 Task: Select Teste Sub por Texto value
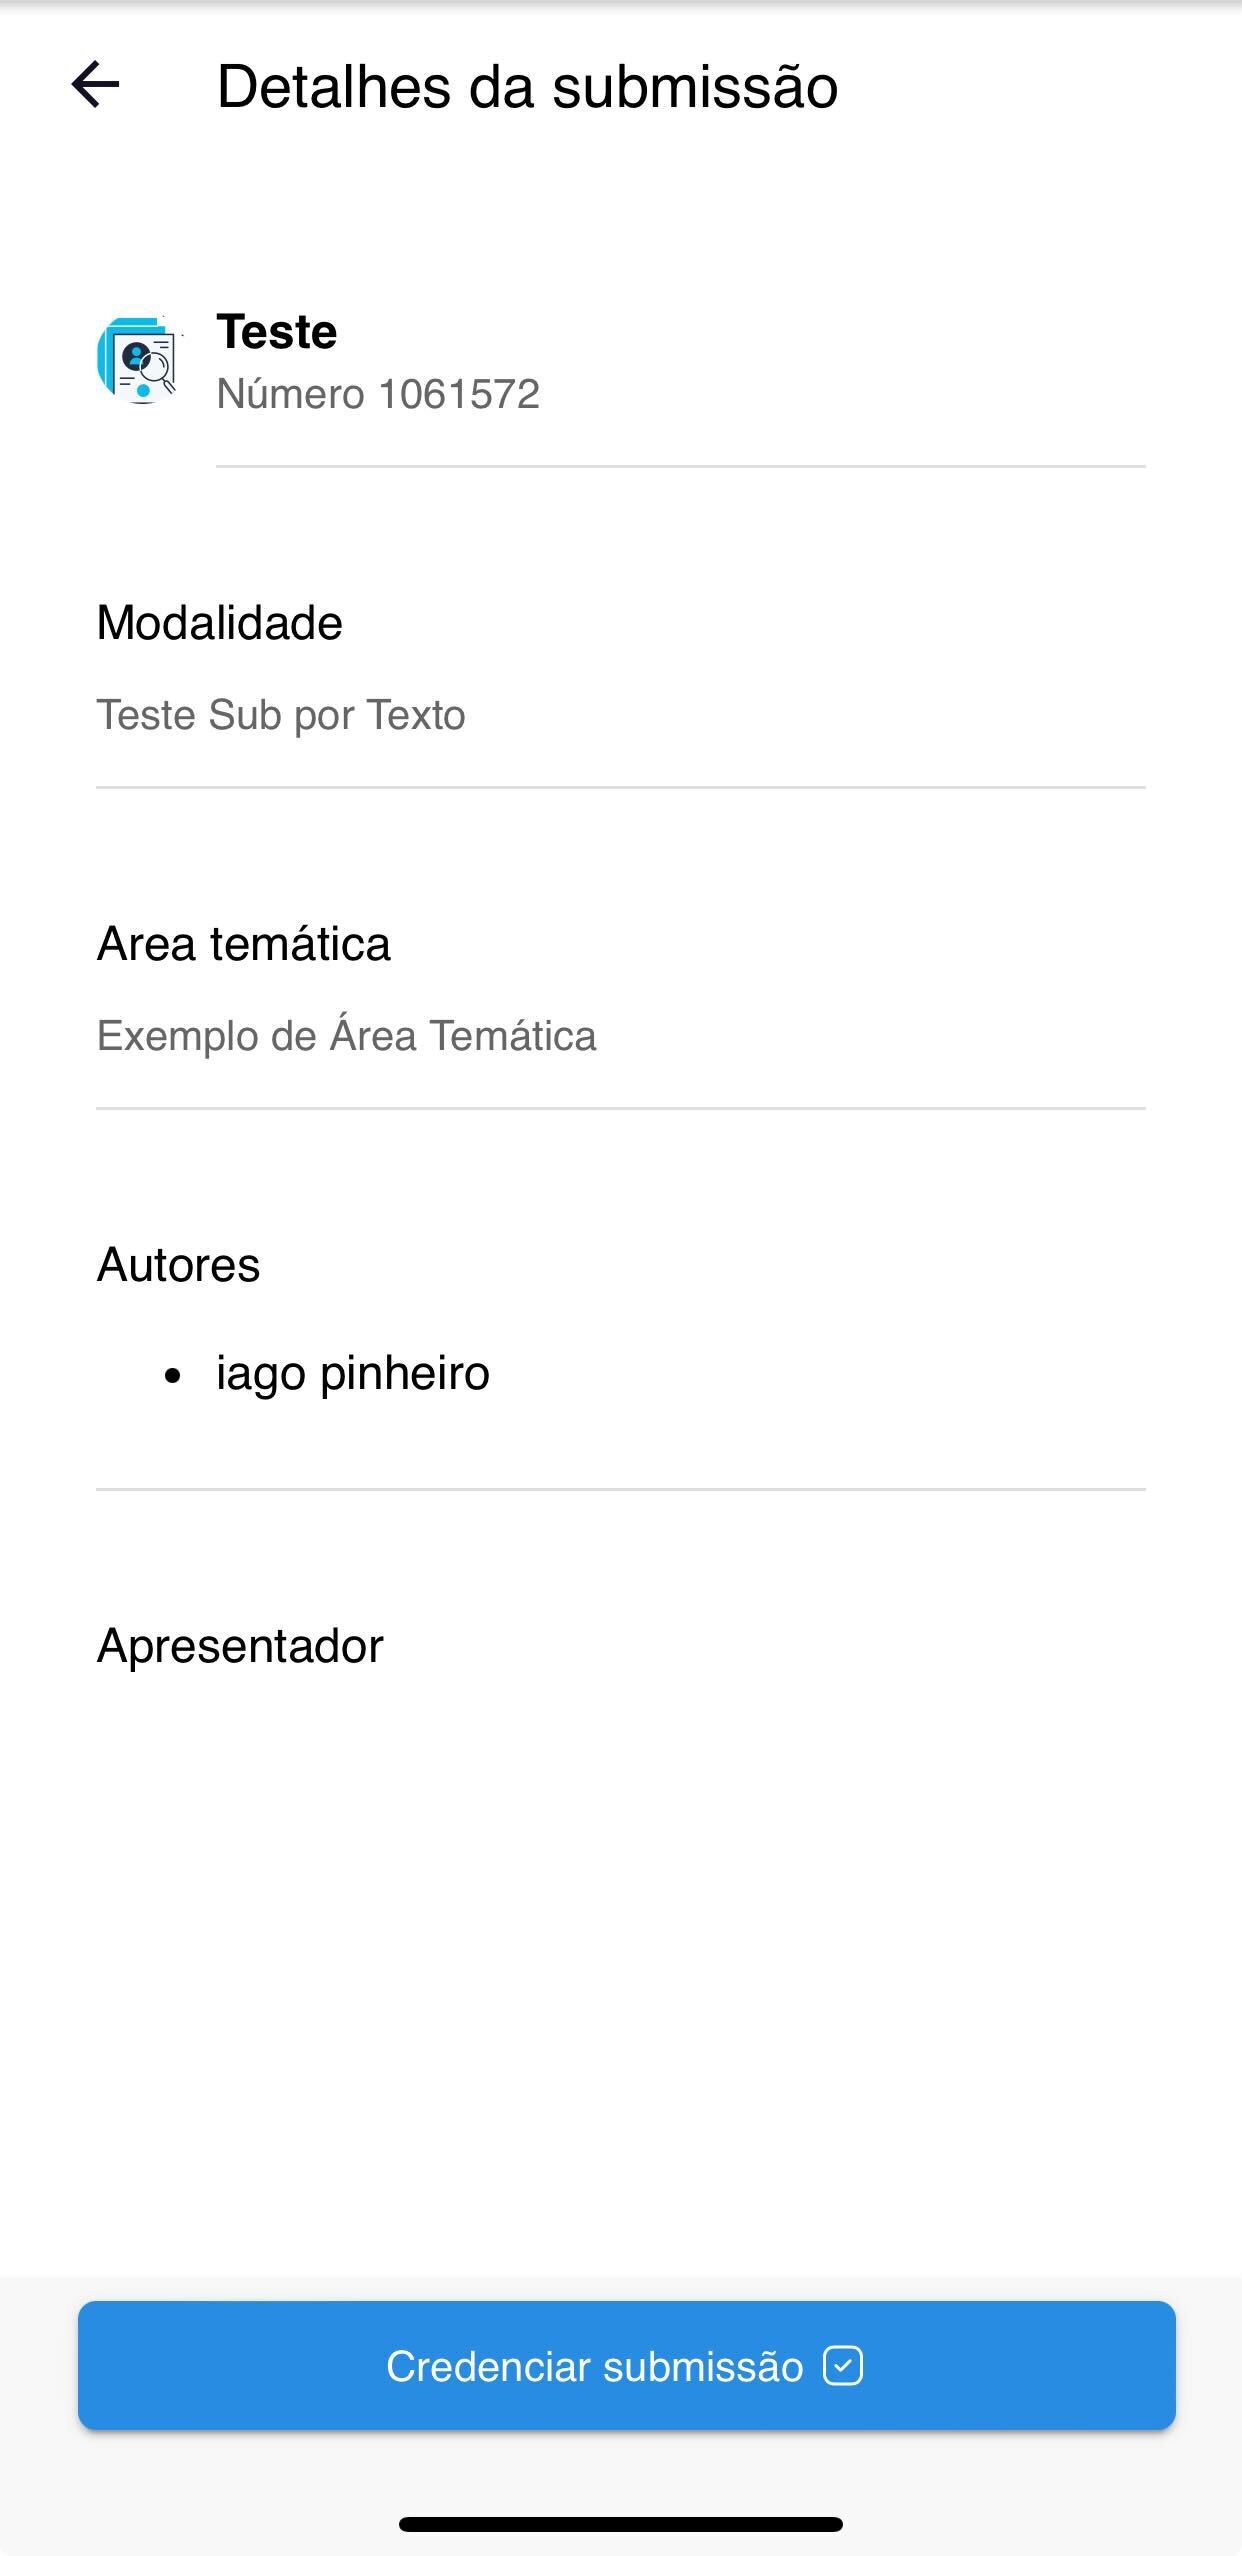click(x=281, y=715)
